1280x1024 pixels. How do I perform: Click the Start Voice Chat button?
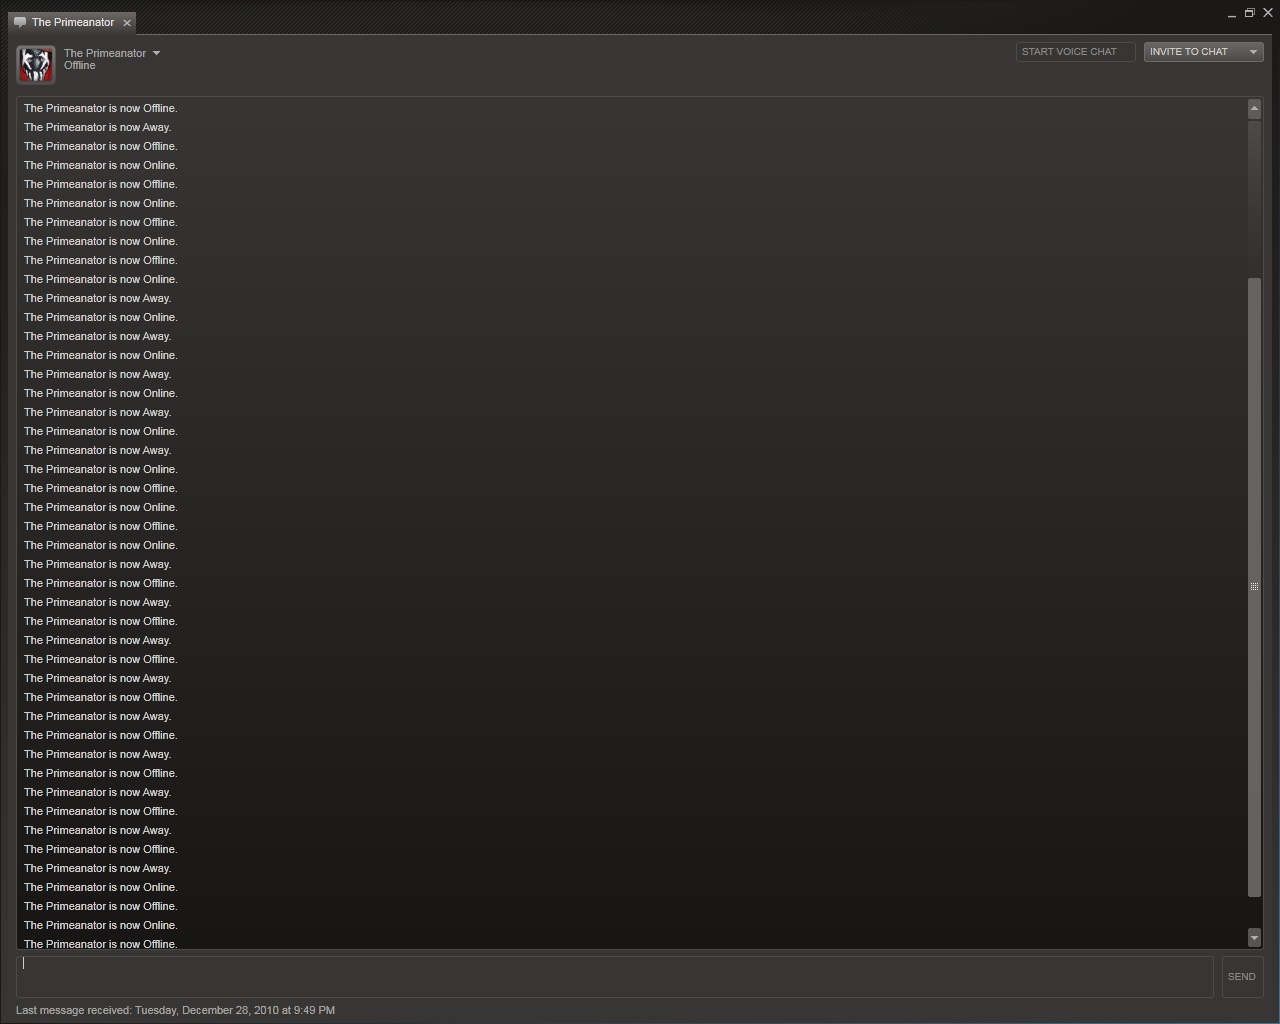pyautogui.click(x=1075, y=51)
